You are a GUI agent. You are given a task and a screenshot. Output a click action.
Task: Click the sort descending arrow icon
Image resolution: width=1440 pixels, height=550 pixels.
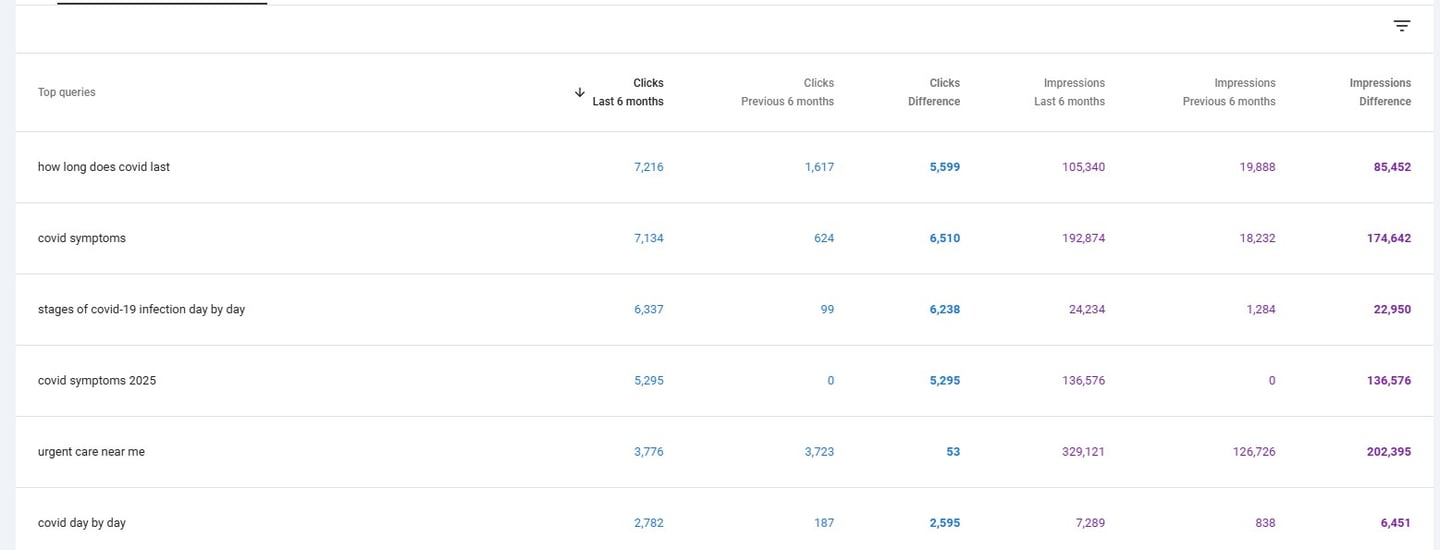click(579, 92)
